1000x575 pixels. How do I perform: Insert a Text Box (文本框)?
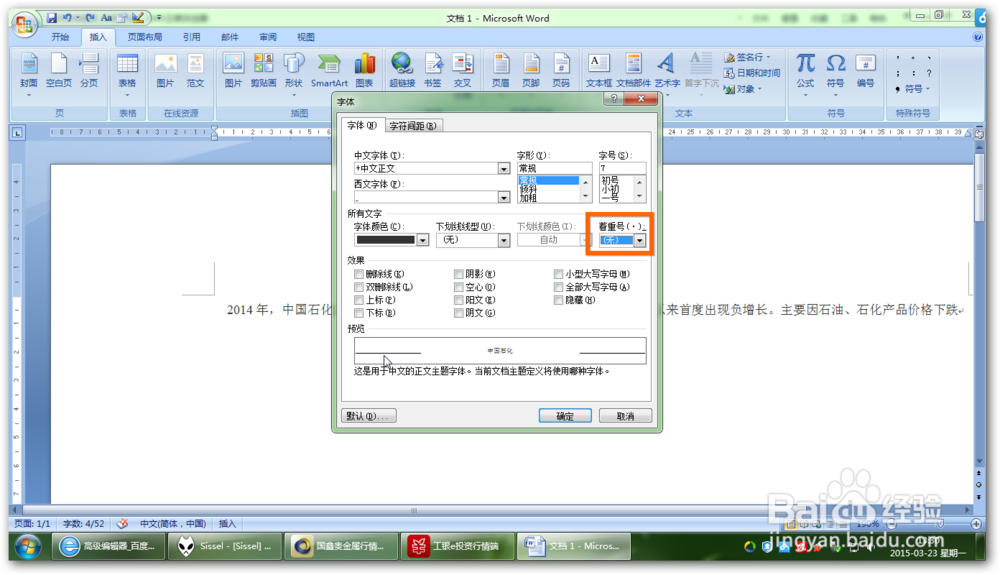point(599,70)
